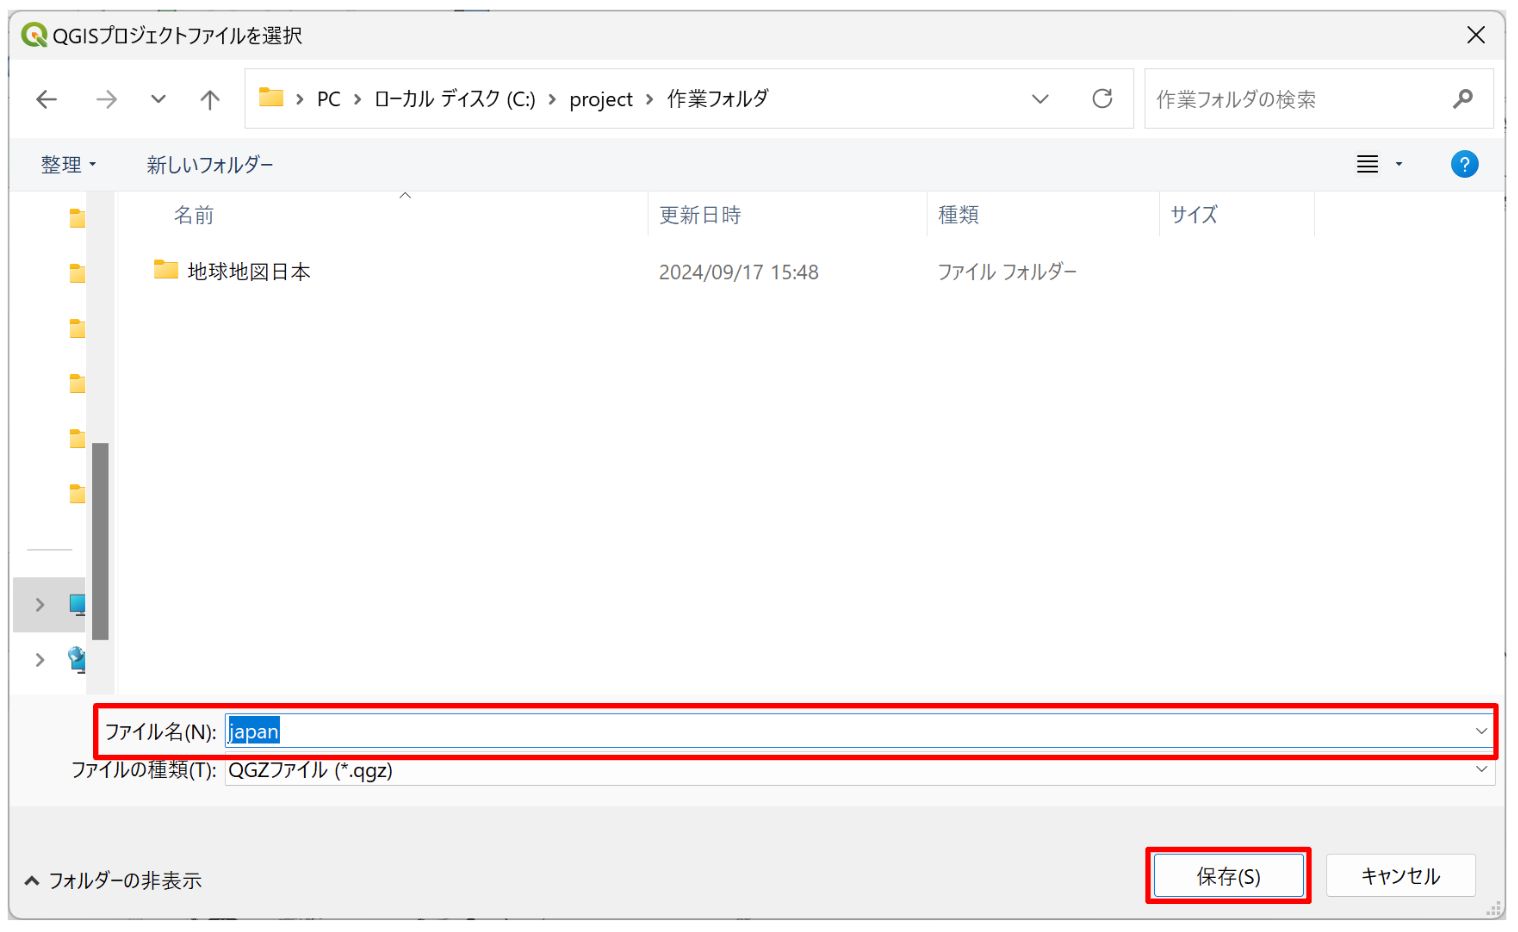Screen dimensions: 1518x932
Task: Open the 整理 menu
Action: tap(68, 164)
